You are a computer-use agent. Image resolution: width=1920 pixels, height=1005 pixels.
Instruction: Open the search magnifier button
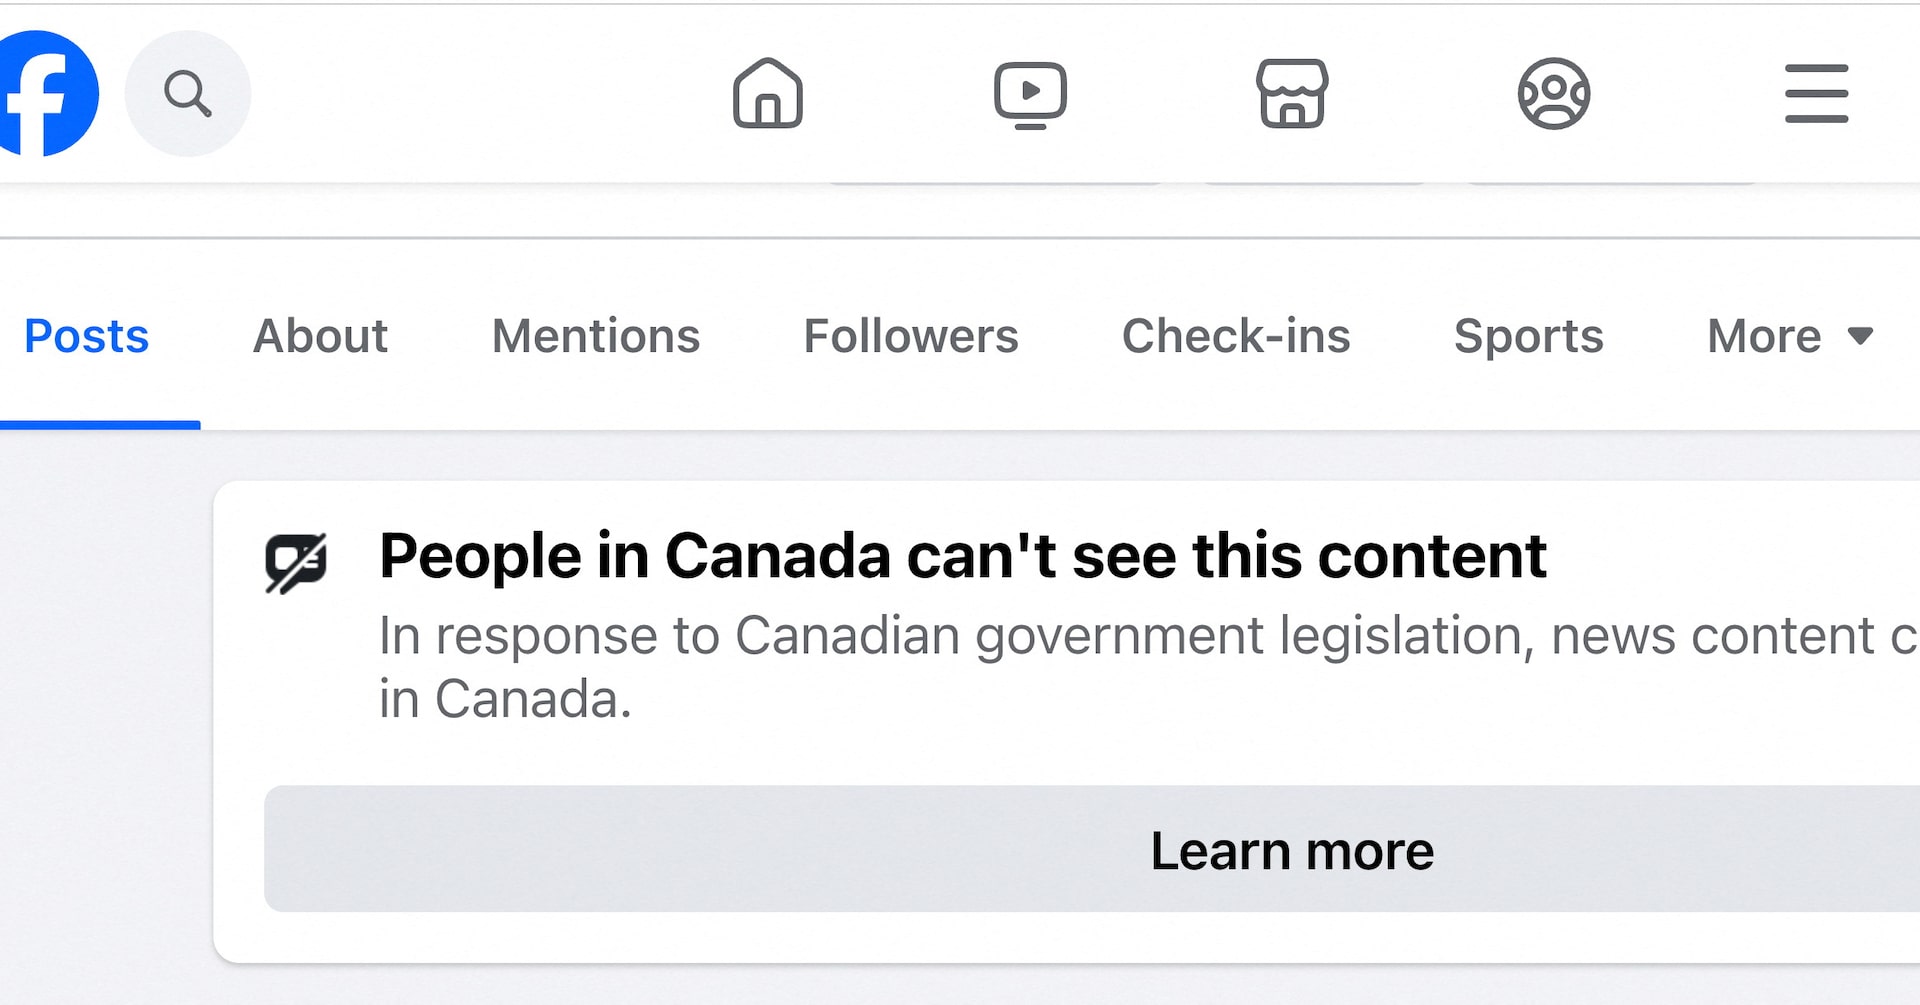click(188, 94)
